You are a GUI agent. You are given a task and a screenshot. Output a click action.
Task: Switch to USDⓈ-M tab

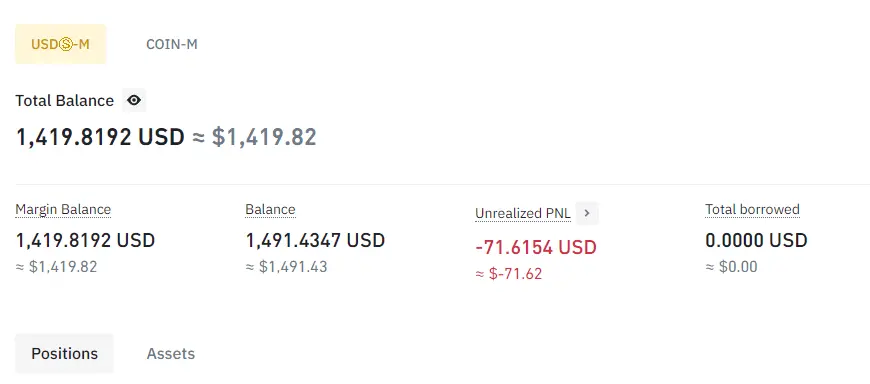[60, 44]
